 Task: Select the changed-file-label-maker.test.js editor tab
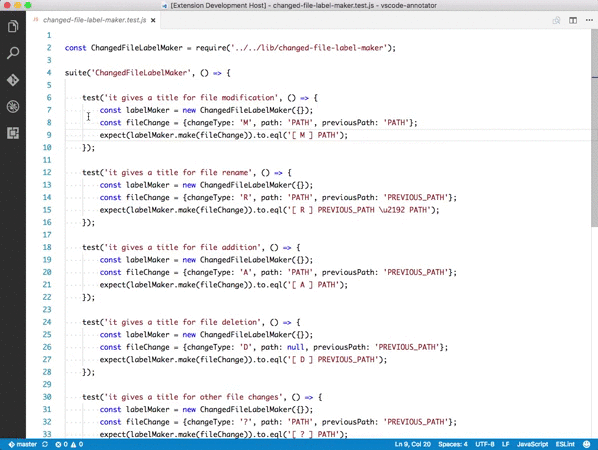tap(94, 20)
